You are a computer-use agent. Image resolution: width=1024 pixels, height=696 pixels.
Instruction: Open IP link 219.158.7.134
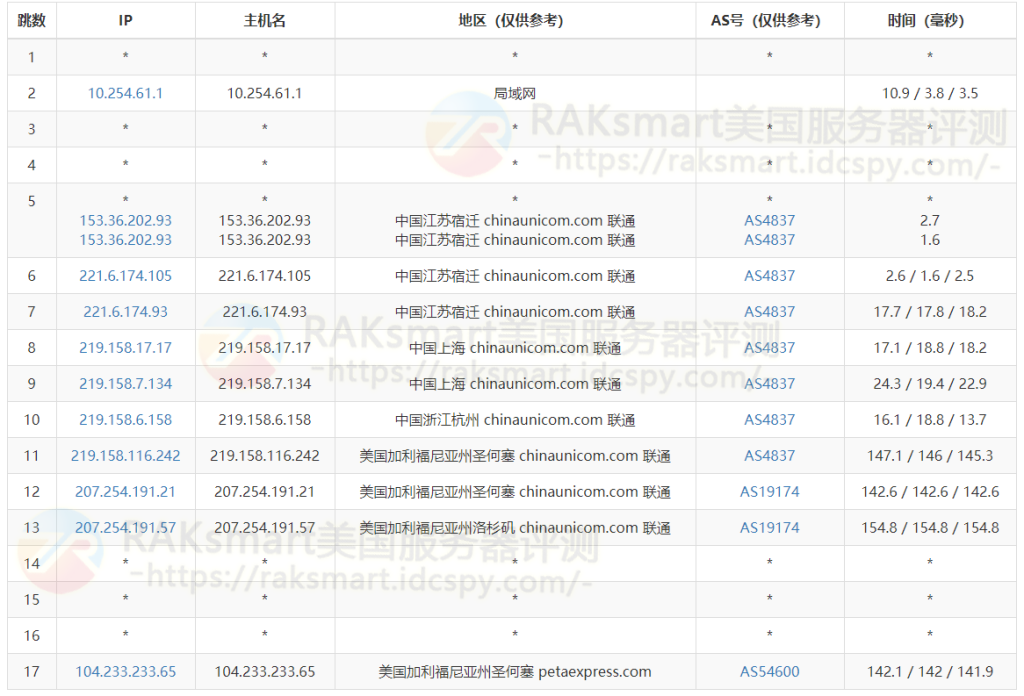point(125,384)
